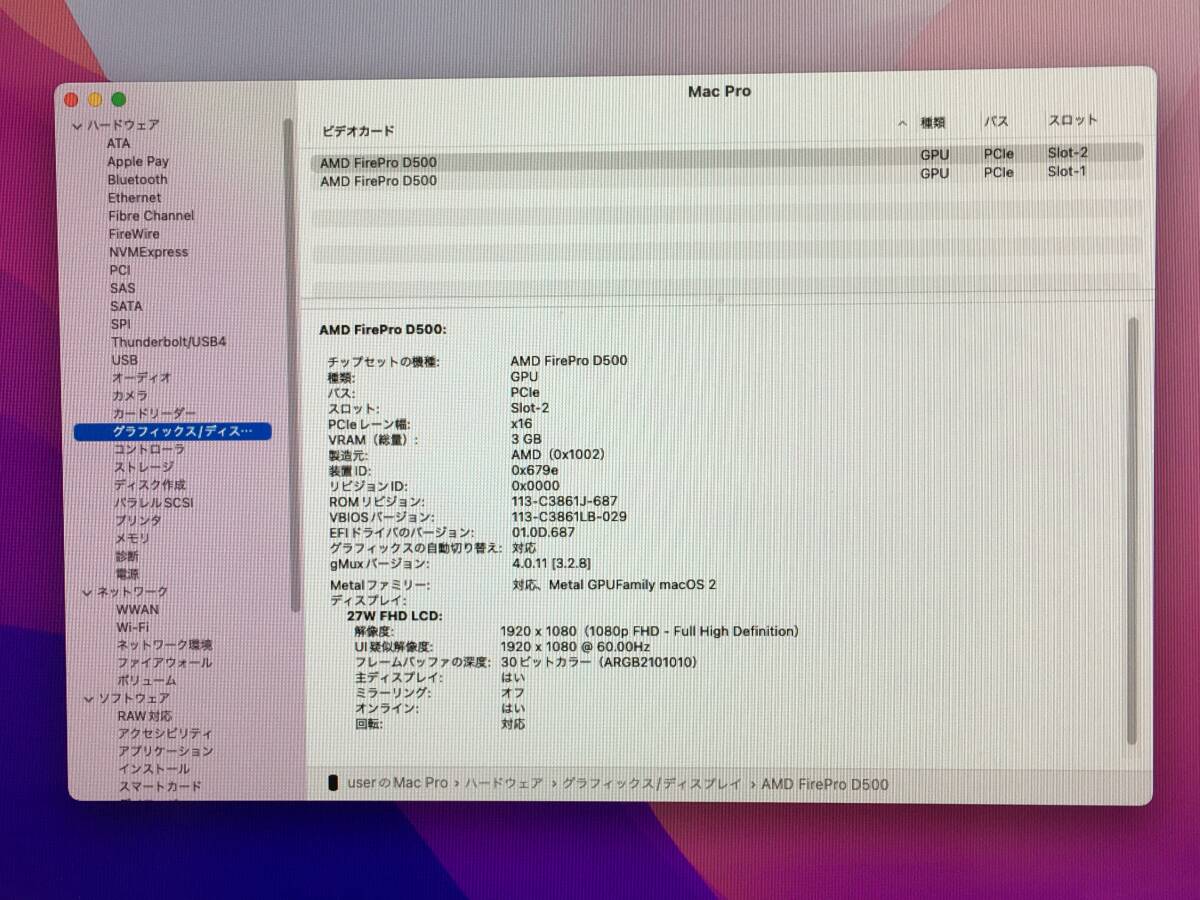Screen dimensions: 1200x900
Task: Select Apple Pay in sidebar
Action: [x=138, y=161]
